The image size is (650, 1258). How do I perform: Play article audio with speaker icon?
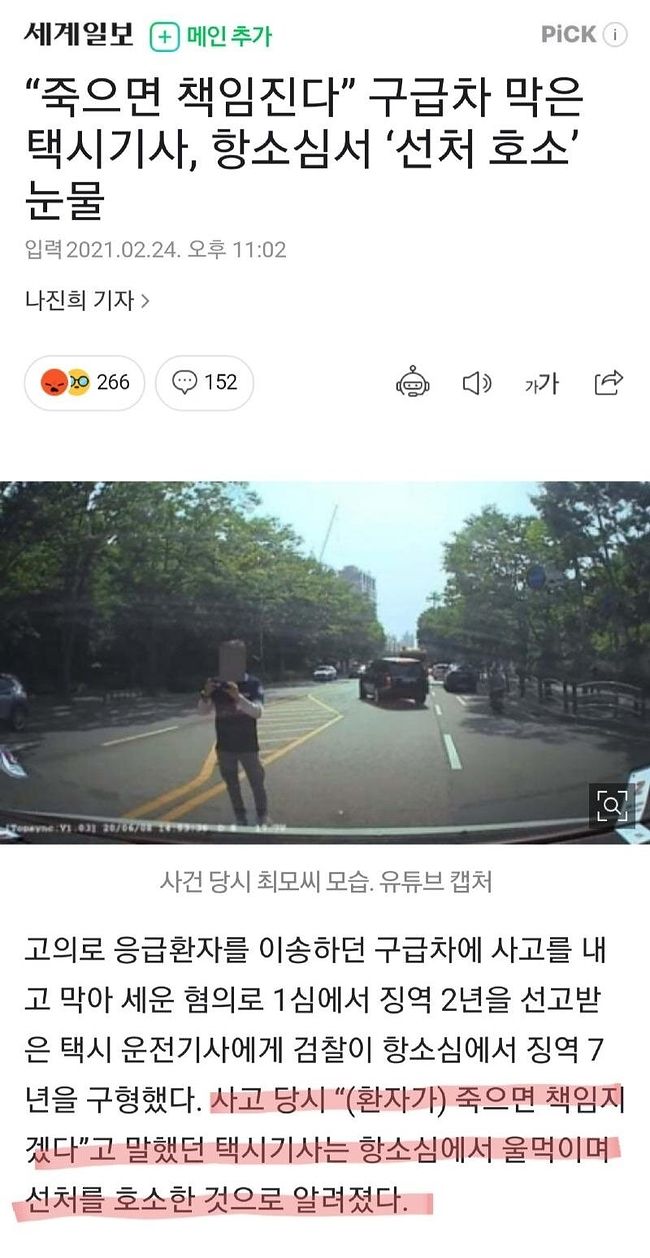(x=477, y=382)
